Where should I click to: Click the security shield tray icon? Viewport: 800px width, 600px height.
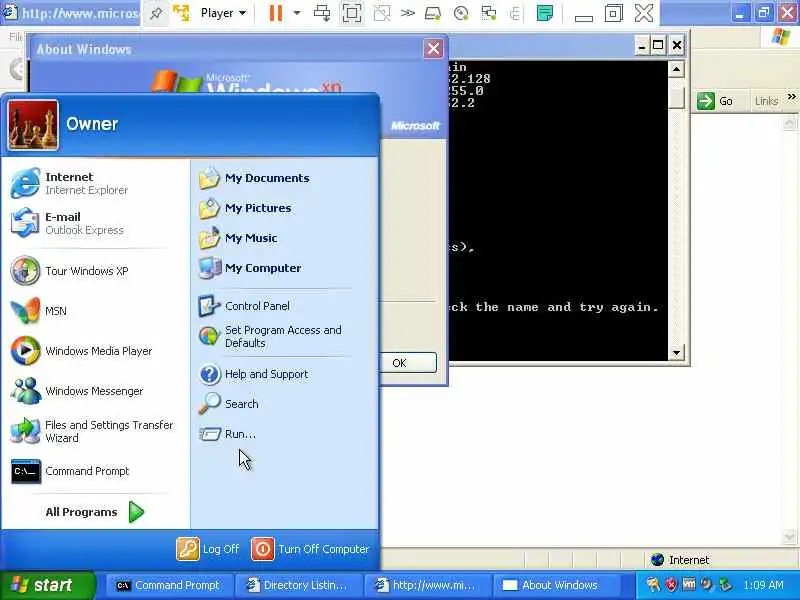pos(671,585)
